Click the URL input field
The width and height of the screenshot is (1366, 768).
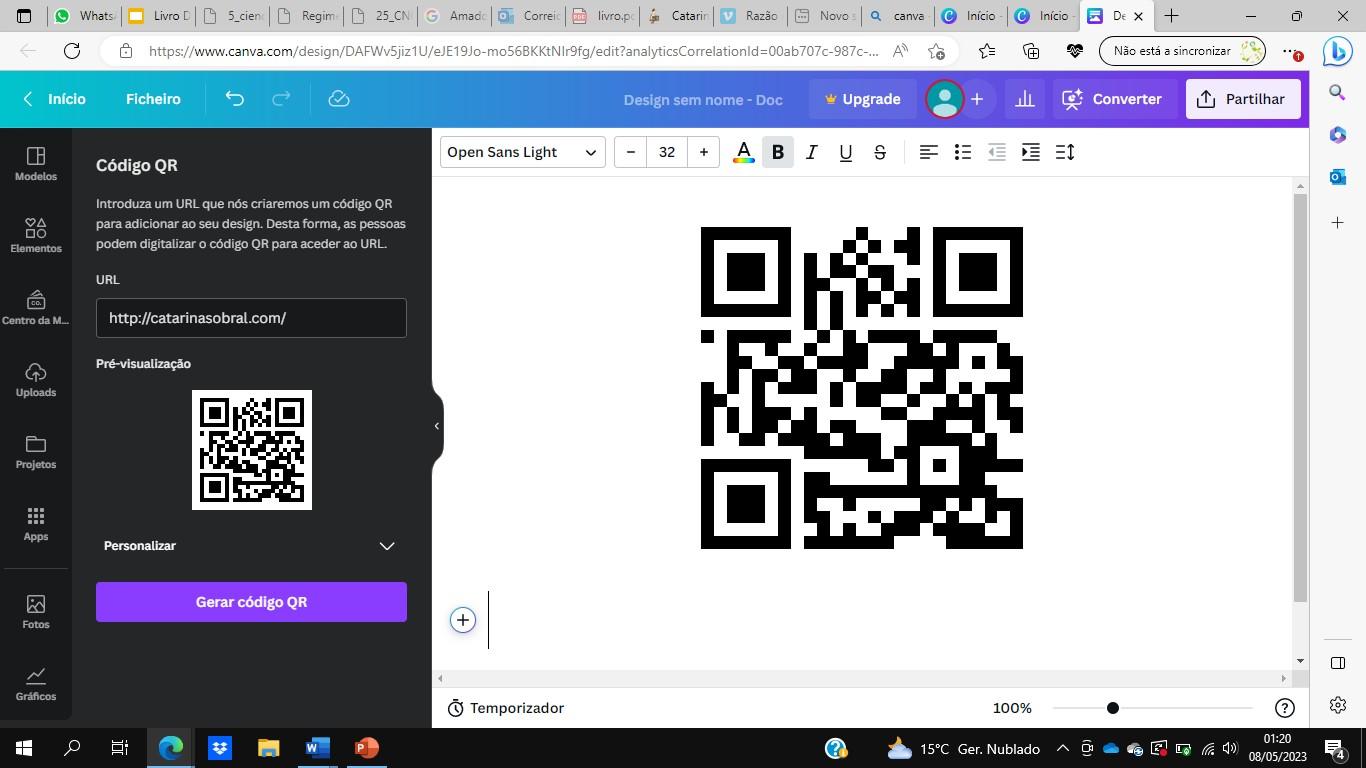coord(251,318)
